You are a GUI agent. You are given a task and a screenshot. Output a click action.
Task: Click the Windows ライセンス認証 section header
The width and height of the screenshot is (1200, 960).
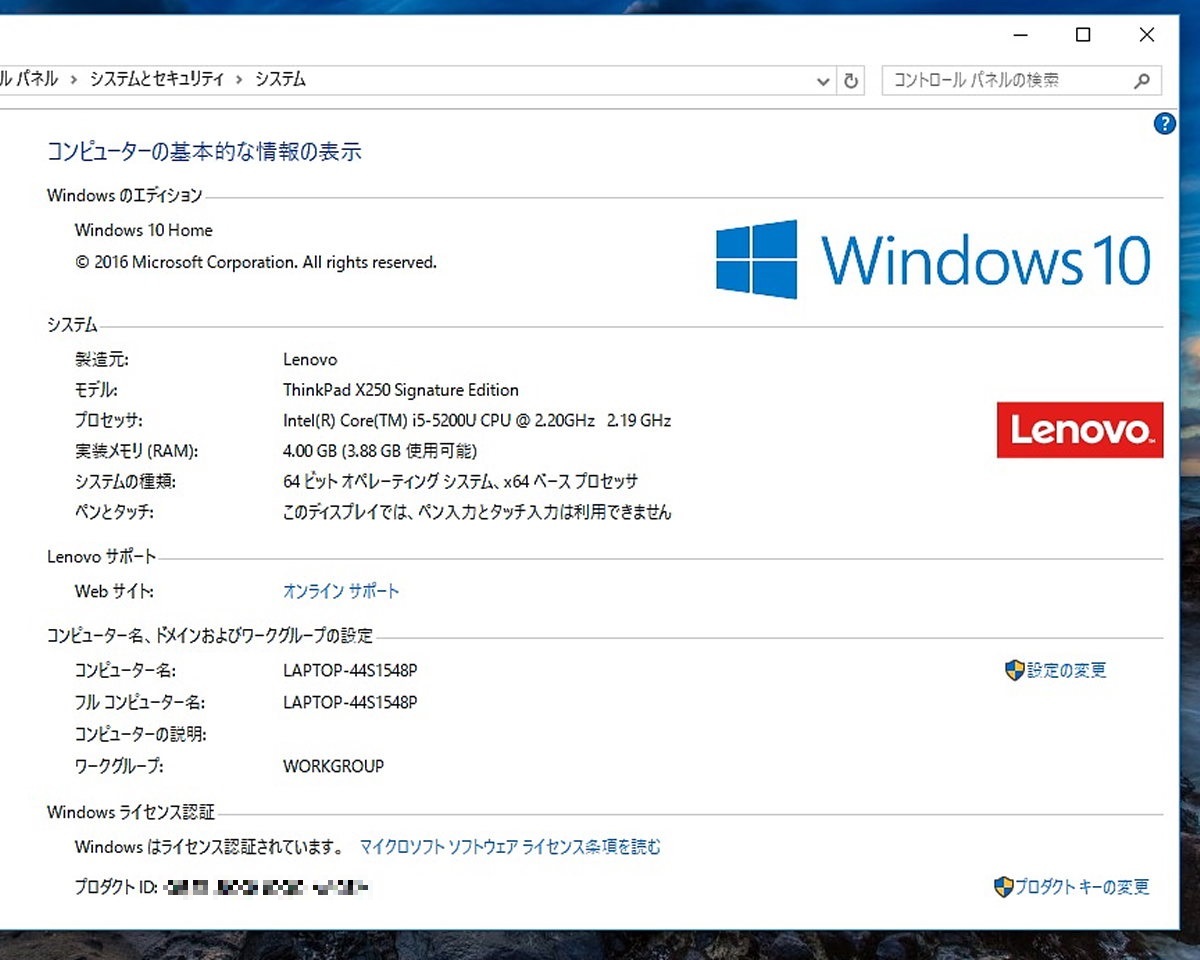click(130, 812)
